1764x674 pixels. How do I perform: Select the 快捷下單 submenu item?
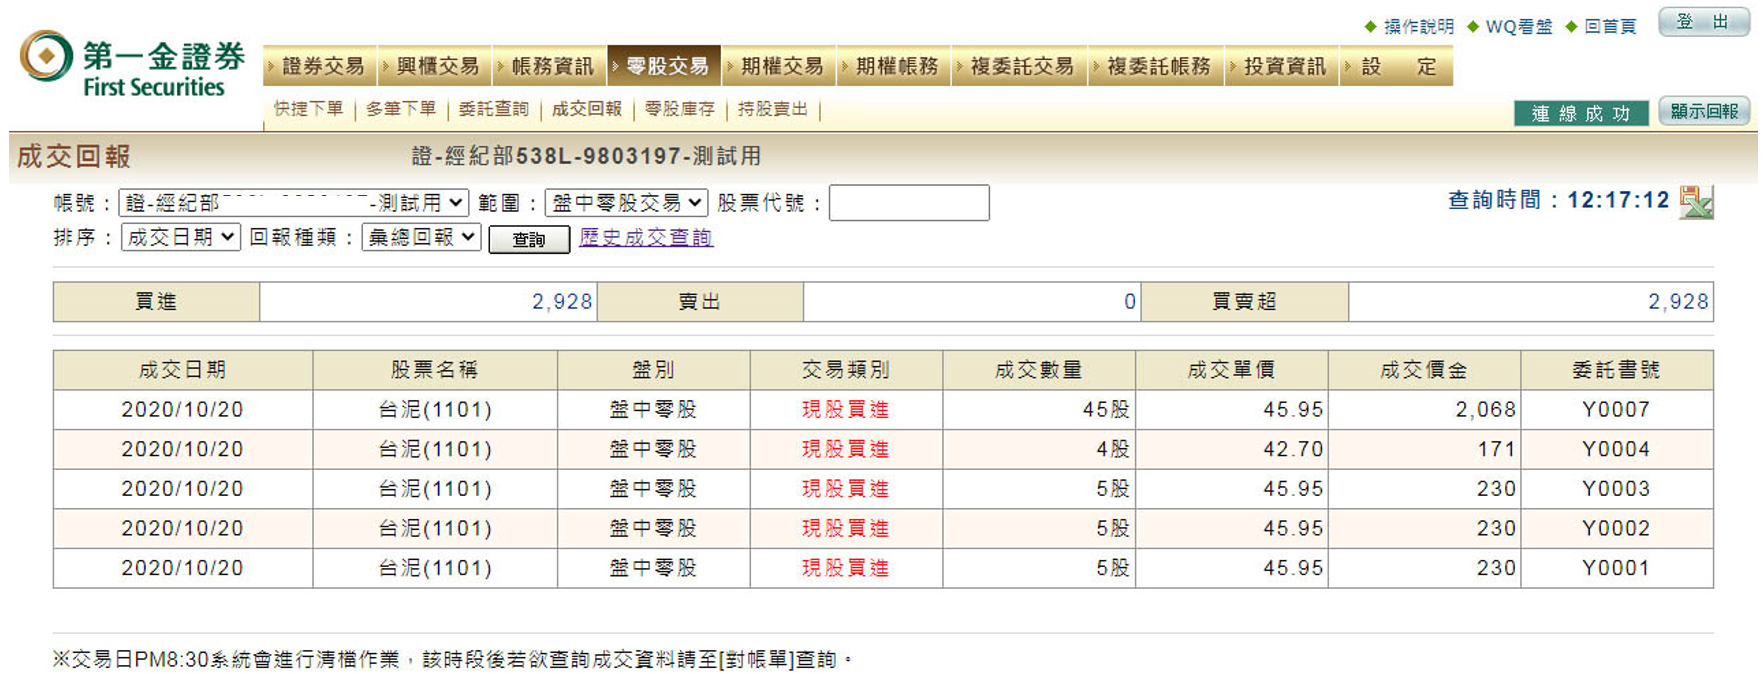(308, 109)
